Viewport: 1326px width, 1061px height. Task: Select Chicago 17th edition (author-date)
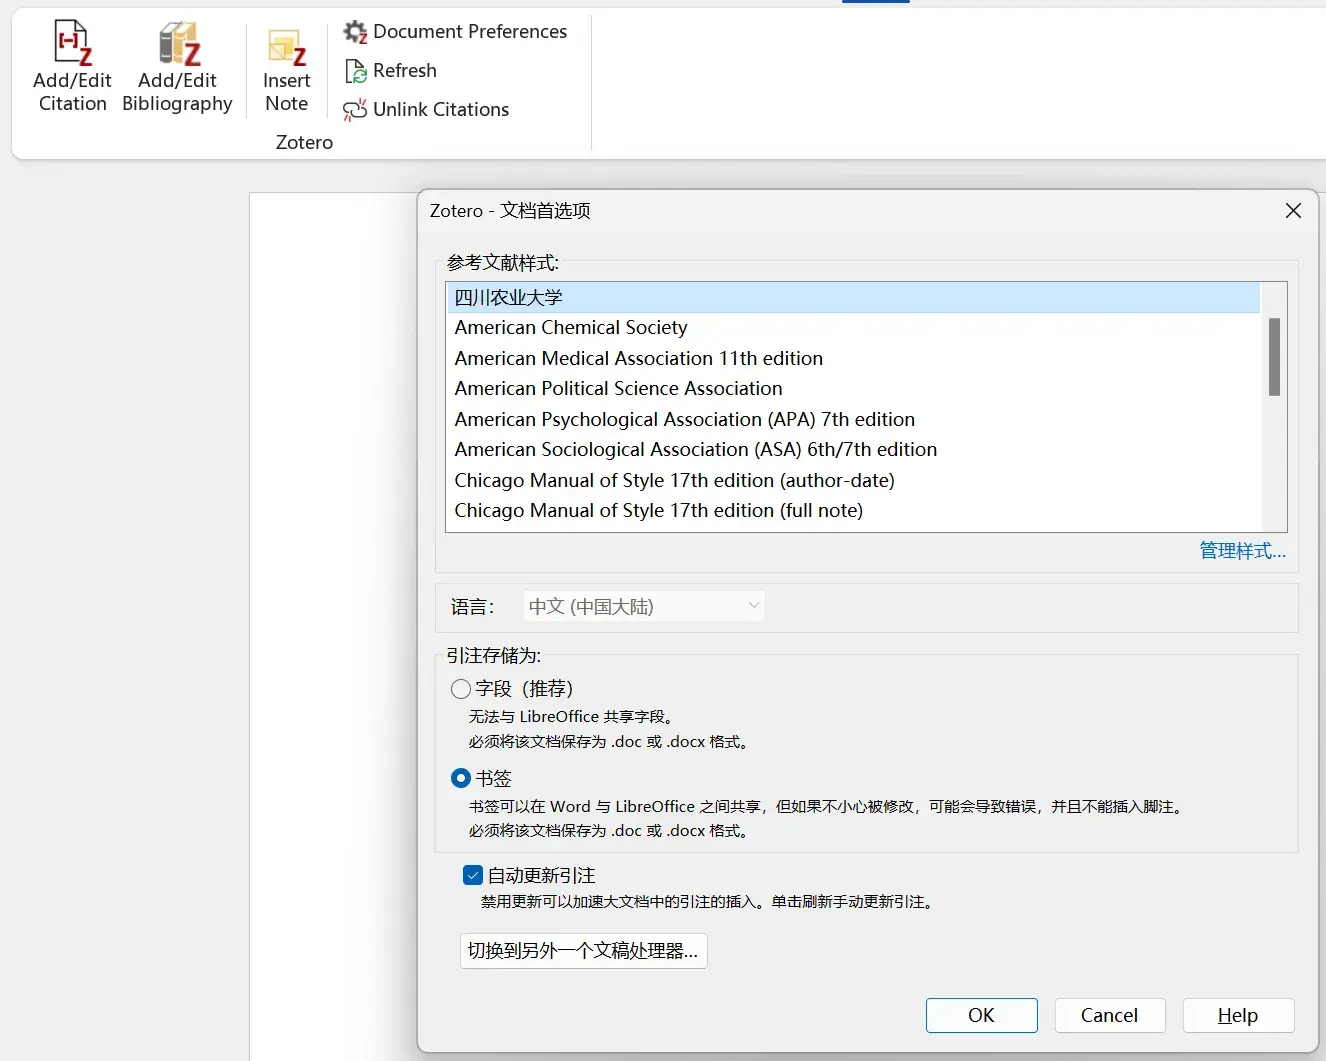point(852,480)
